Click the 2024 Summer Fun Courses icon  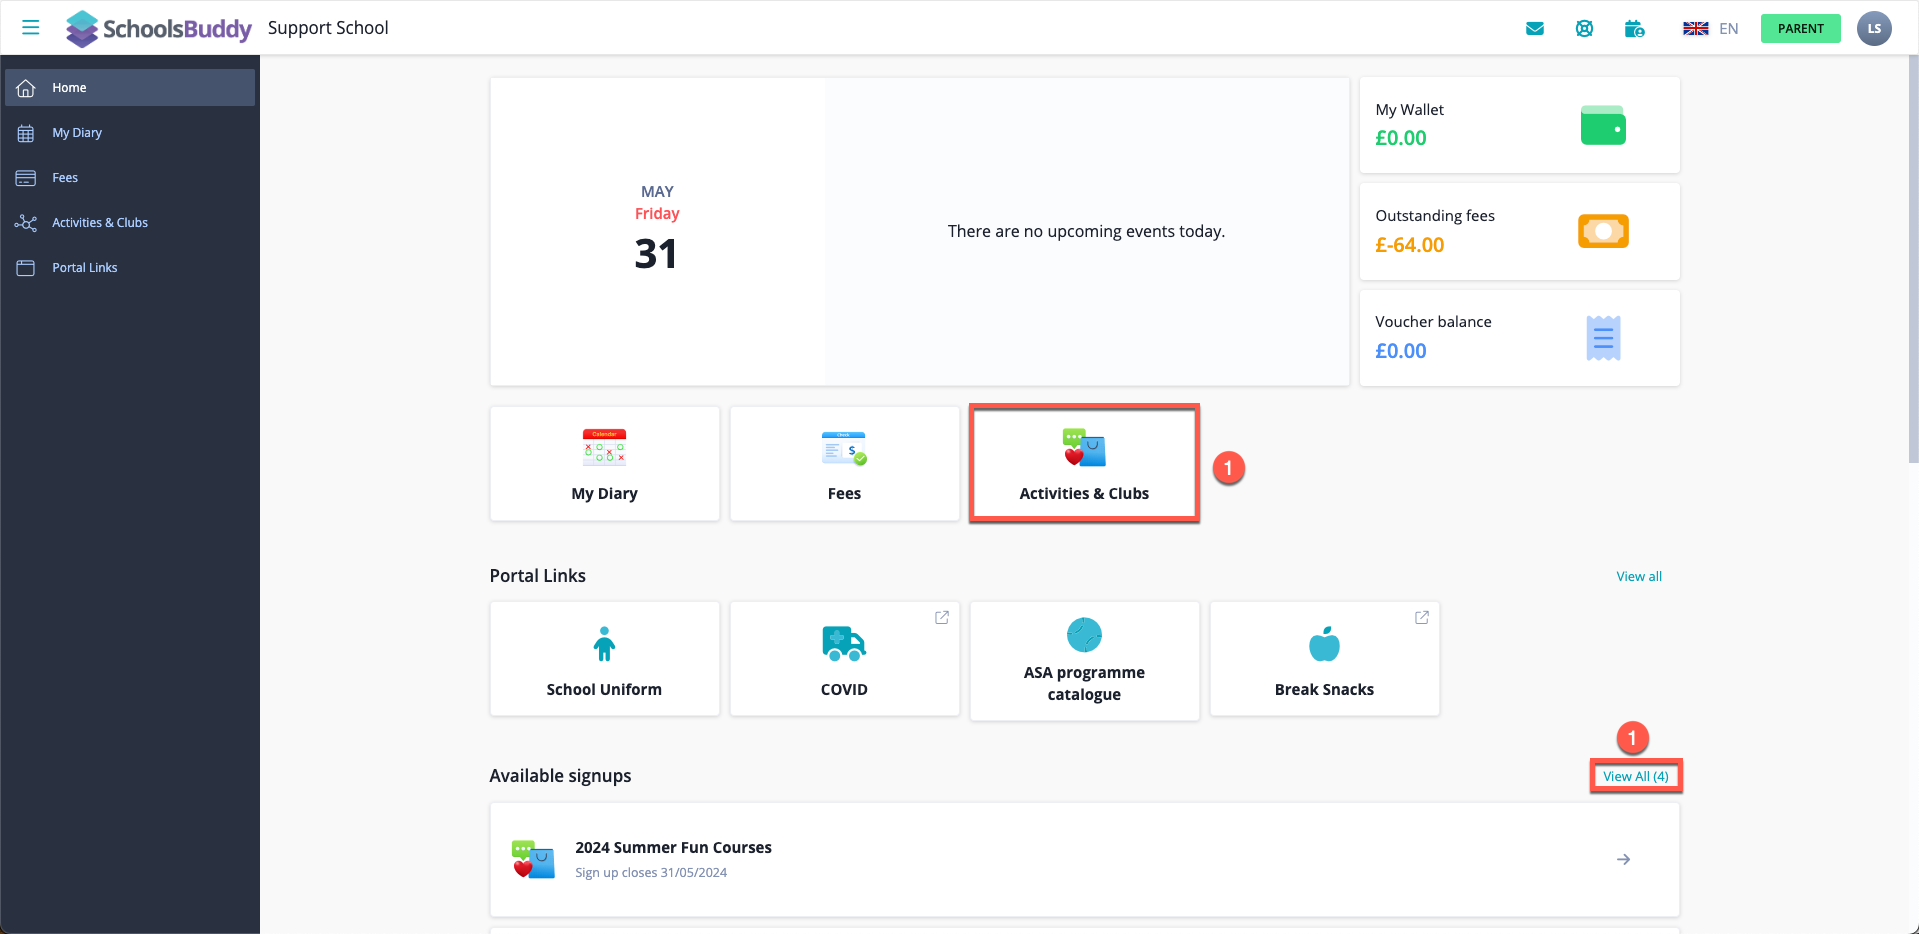coord(533,860)
